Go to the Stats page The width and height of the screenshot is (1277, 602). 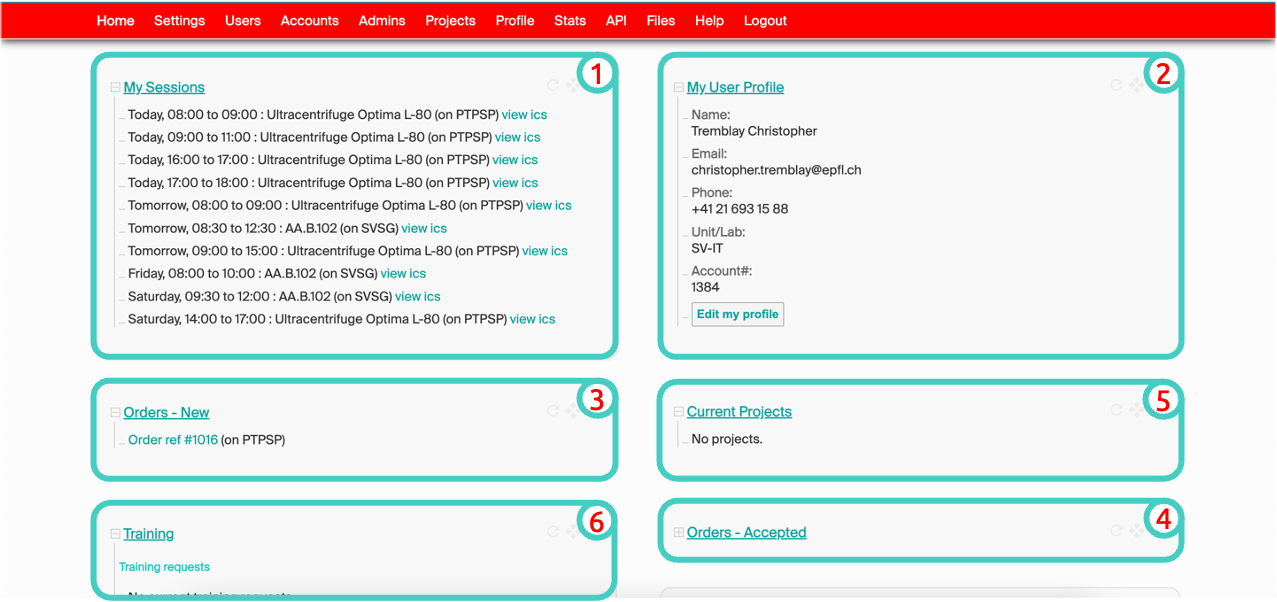coord(570,20)
